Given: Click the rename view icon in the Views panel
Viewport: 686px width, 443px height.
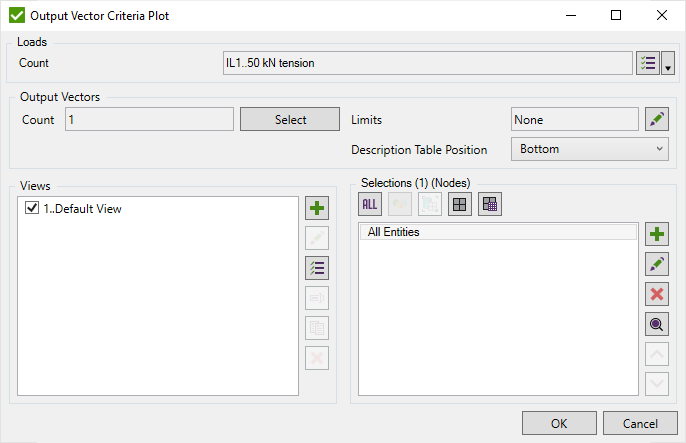Looking at the screenshot, I should [x=317, y=298].
